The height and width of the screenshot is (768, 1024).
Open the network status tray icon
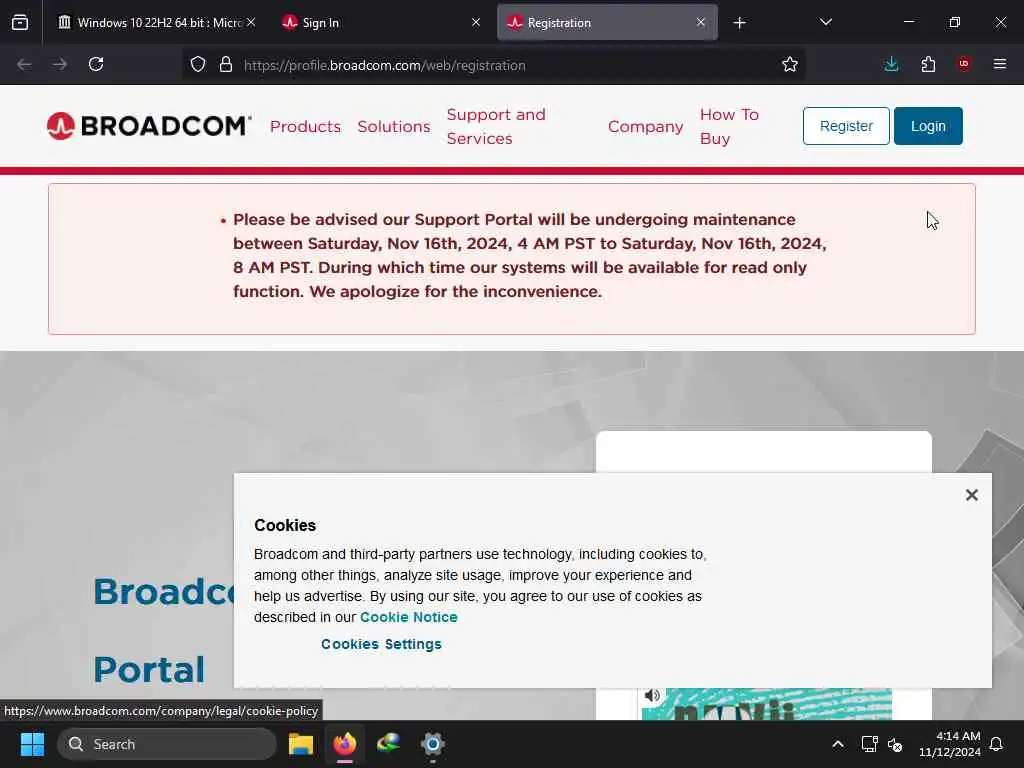(869, 744)
